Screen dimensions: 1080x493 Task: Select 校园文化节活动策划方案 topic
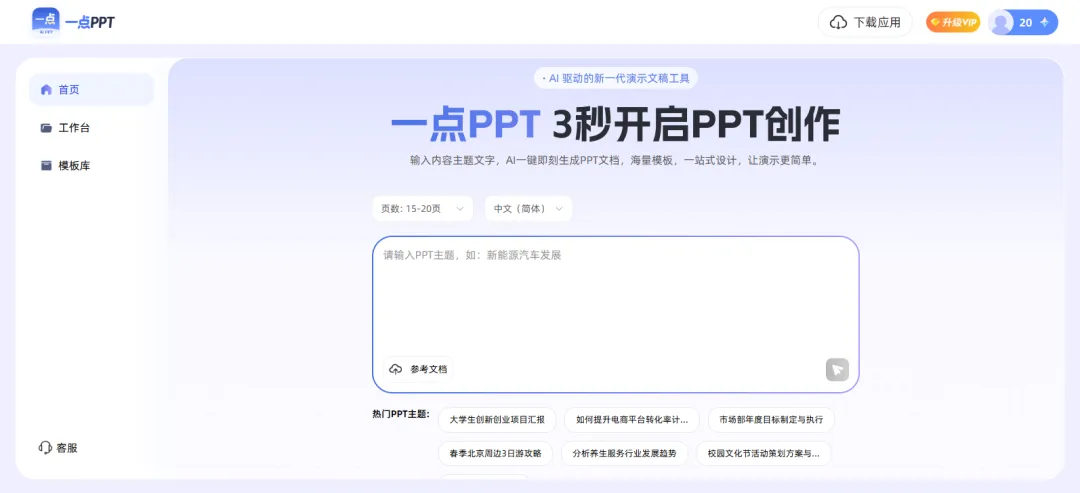764,454
